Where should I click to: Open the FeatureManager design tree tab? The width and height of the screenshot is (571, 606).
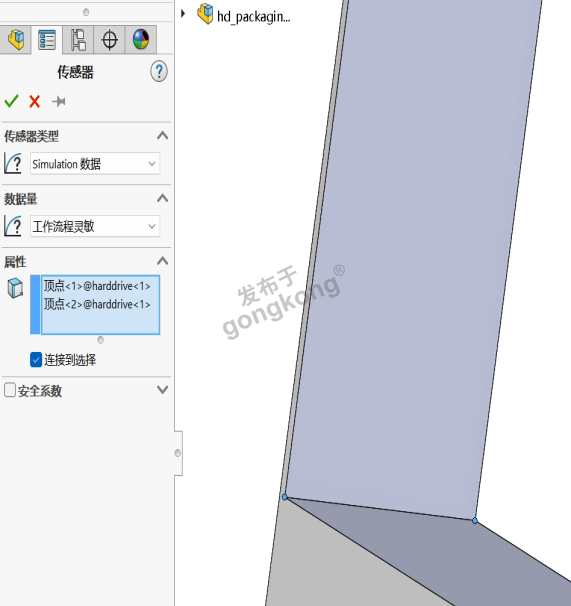[15, 40]
